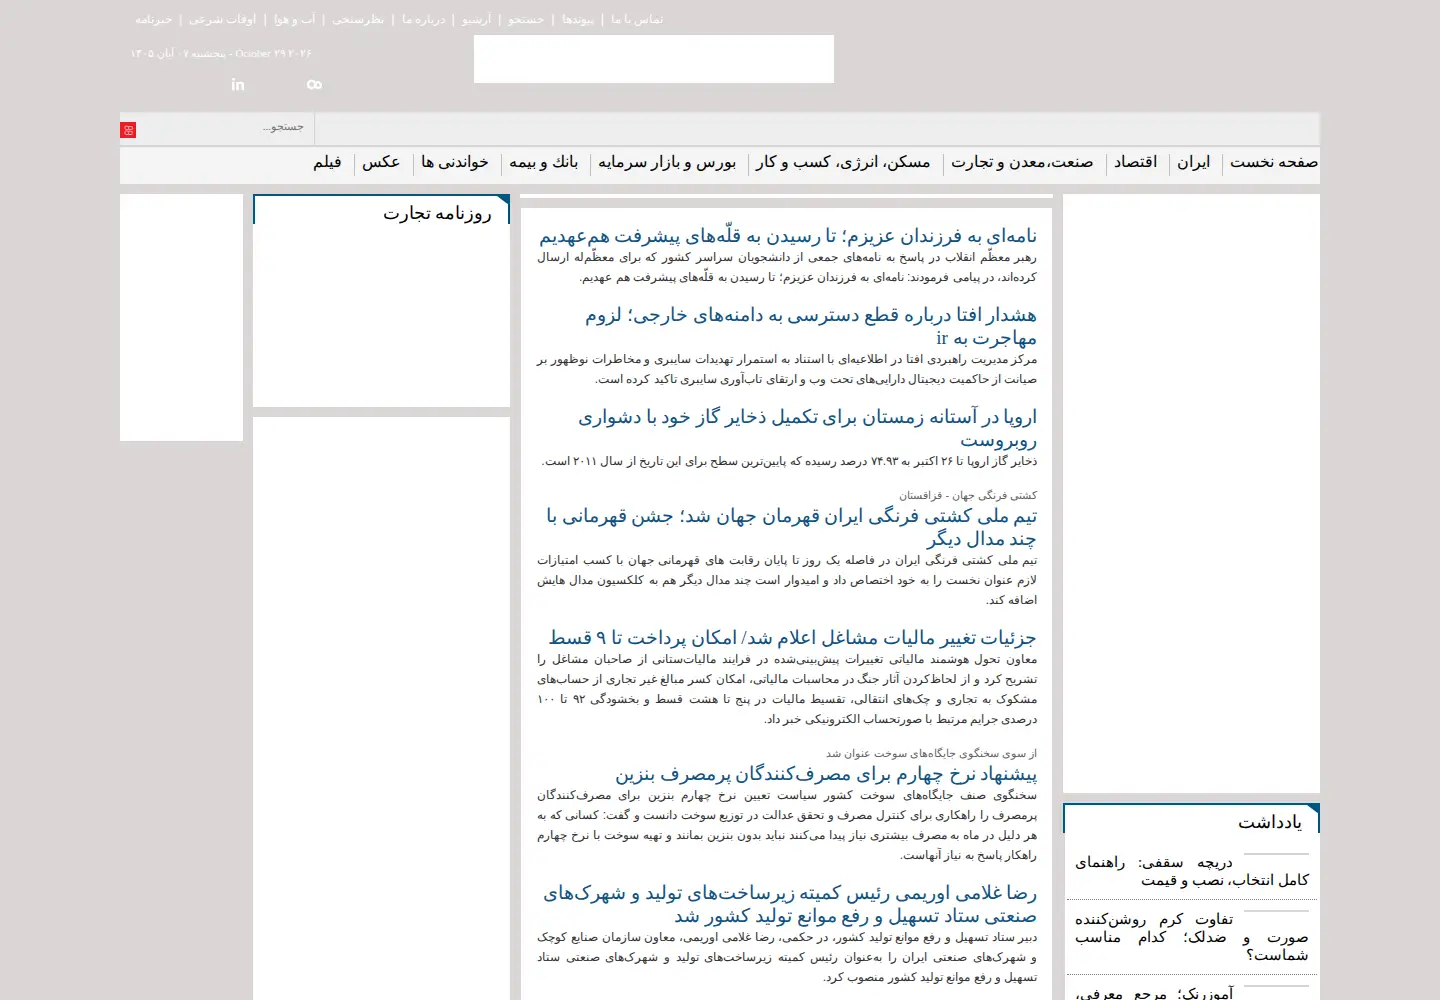The width and height of the screenshot is (1440, 1000).
Task: Click روزنامه تجارت section heading
Action: click(x=437, y=213)
